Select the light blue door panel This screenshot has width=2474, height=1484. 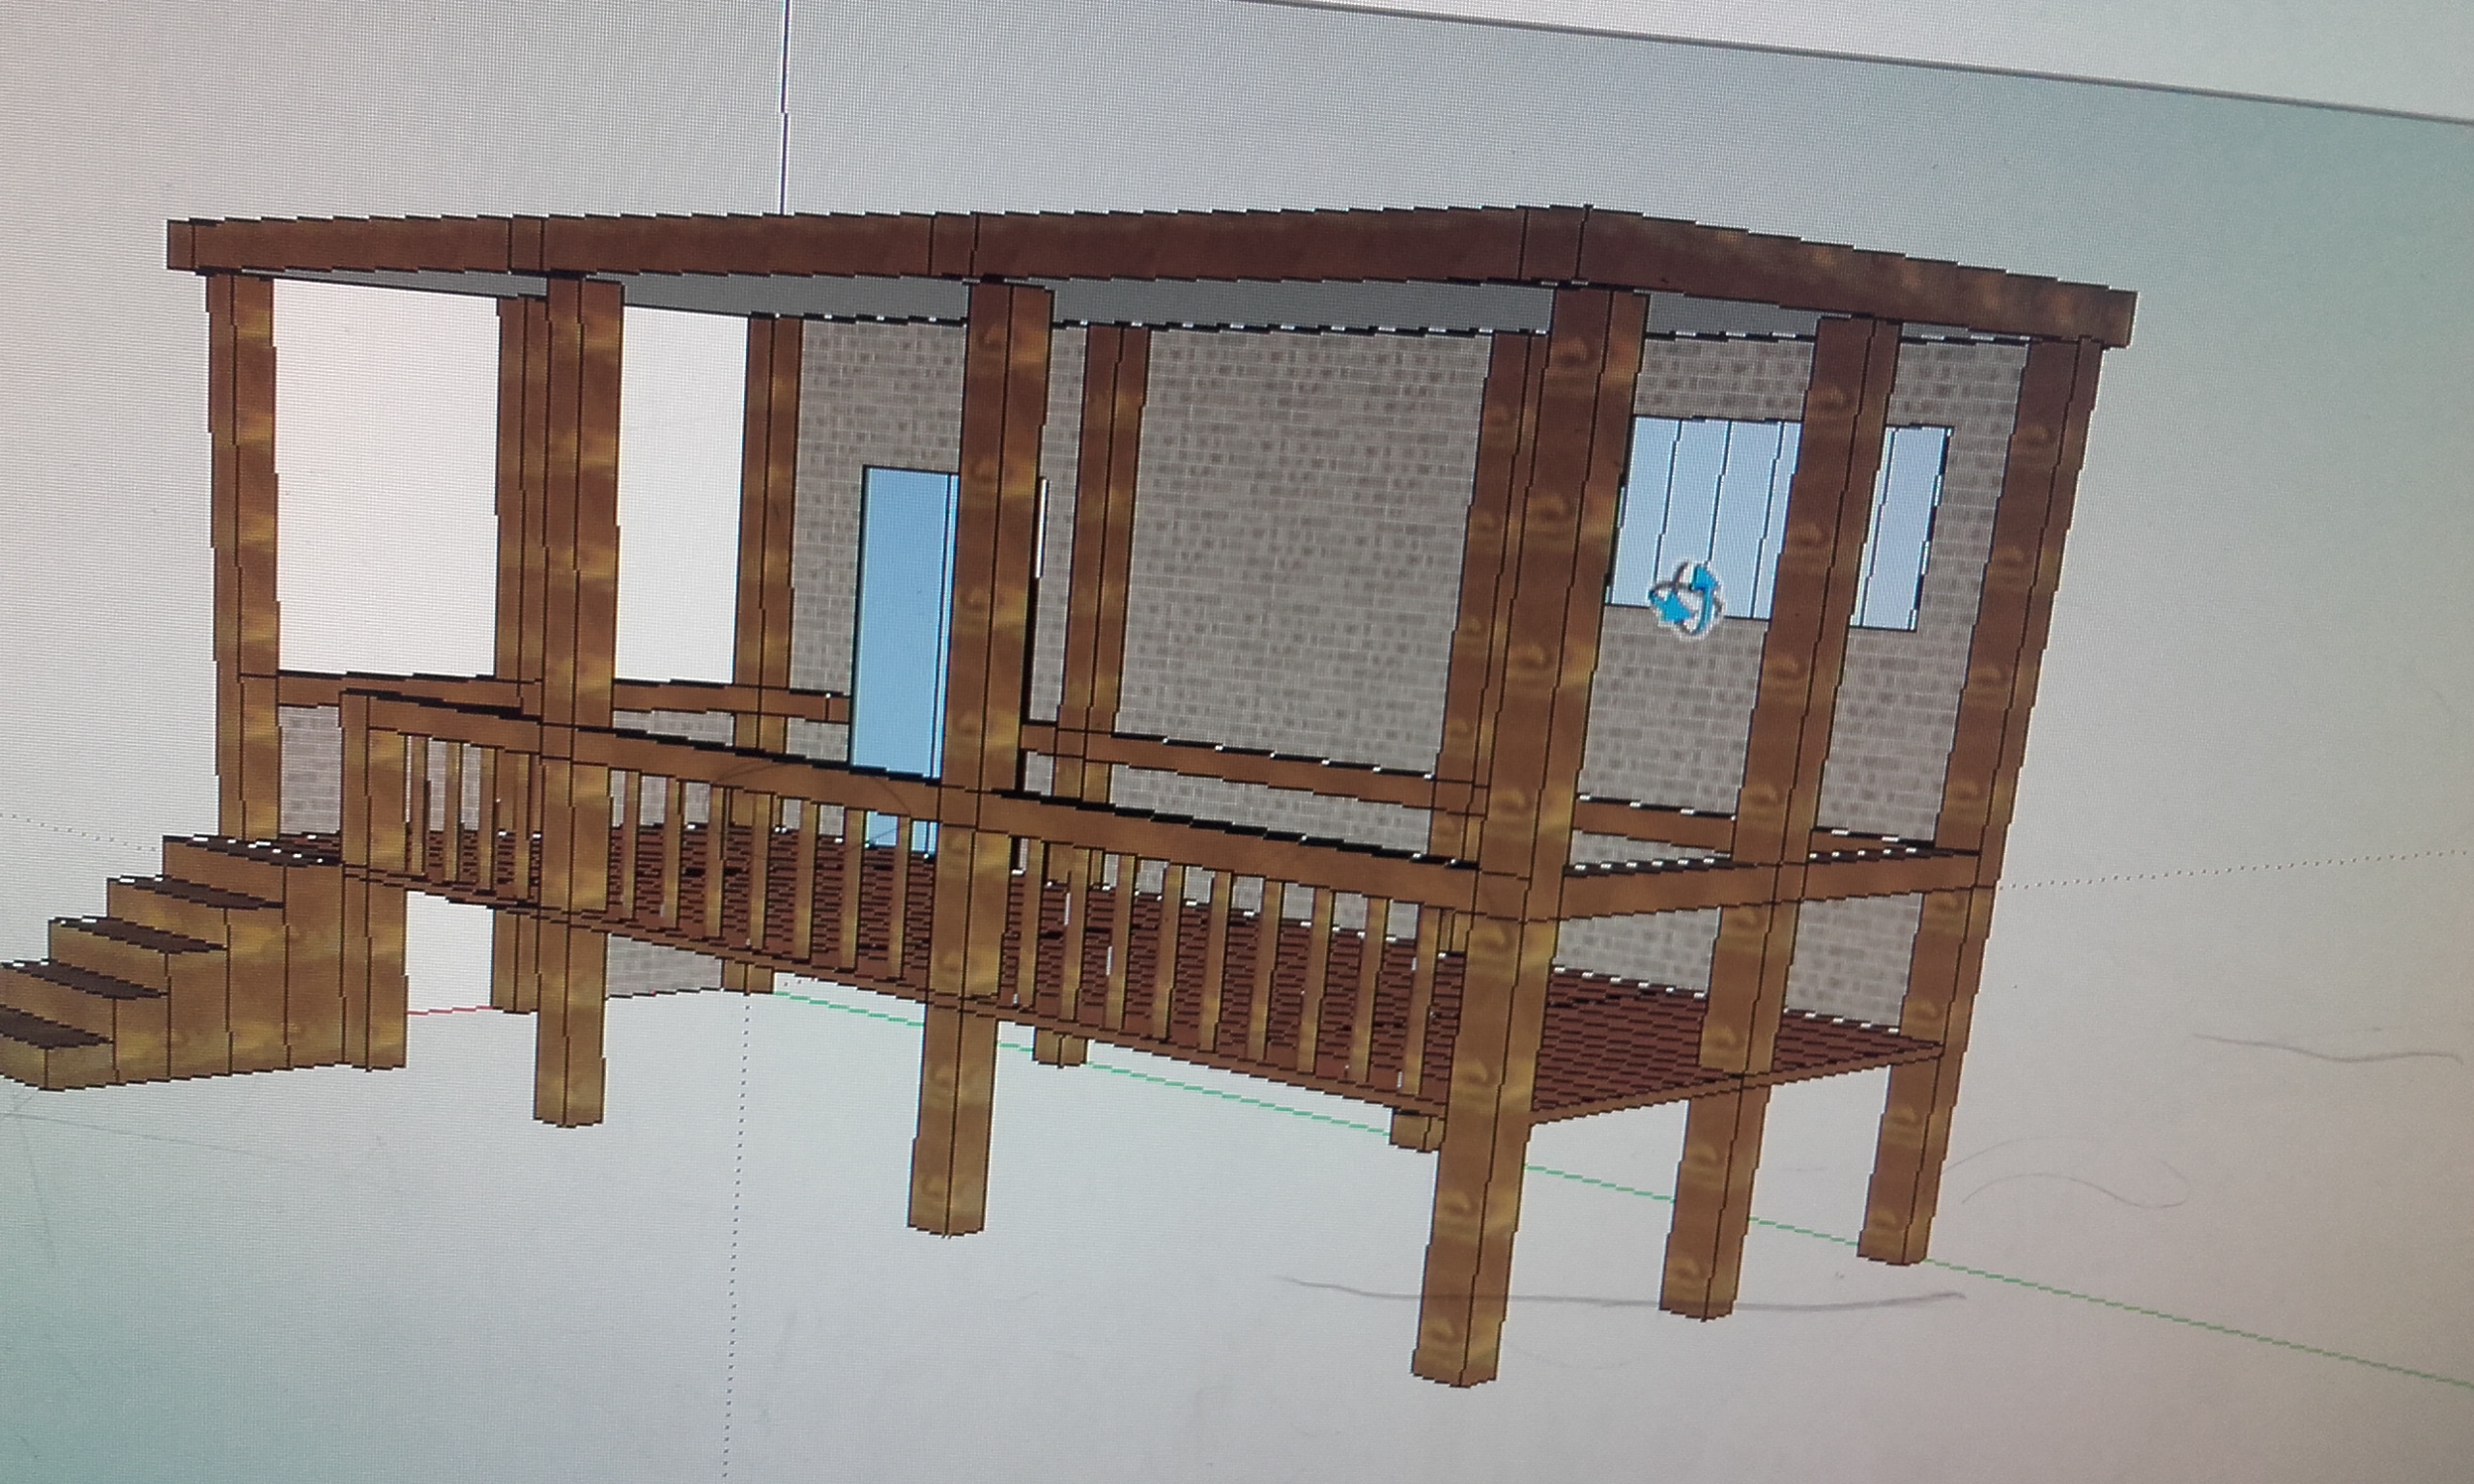(900, 620)
